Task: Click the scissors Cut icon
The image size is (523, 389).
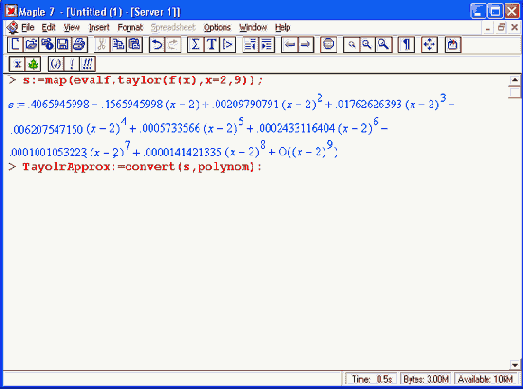Action: (102, 45)
